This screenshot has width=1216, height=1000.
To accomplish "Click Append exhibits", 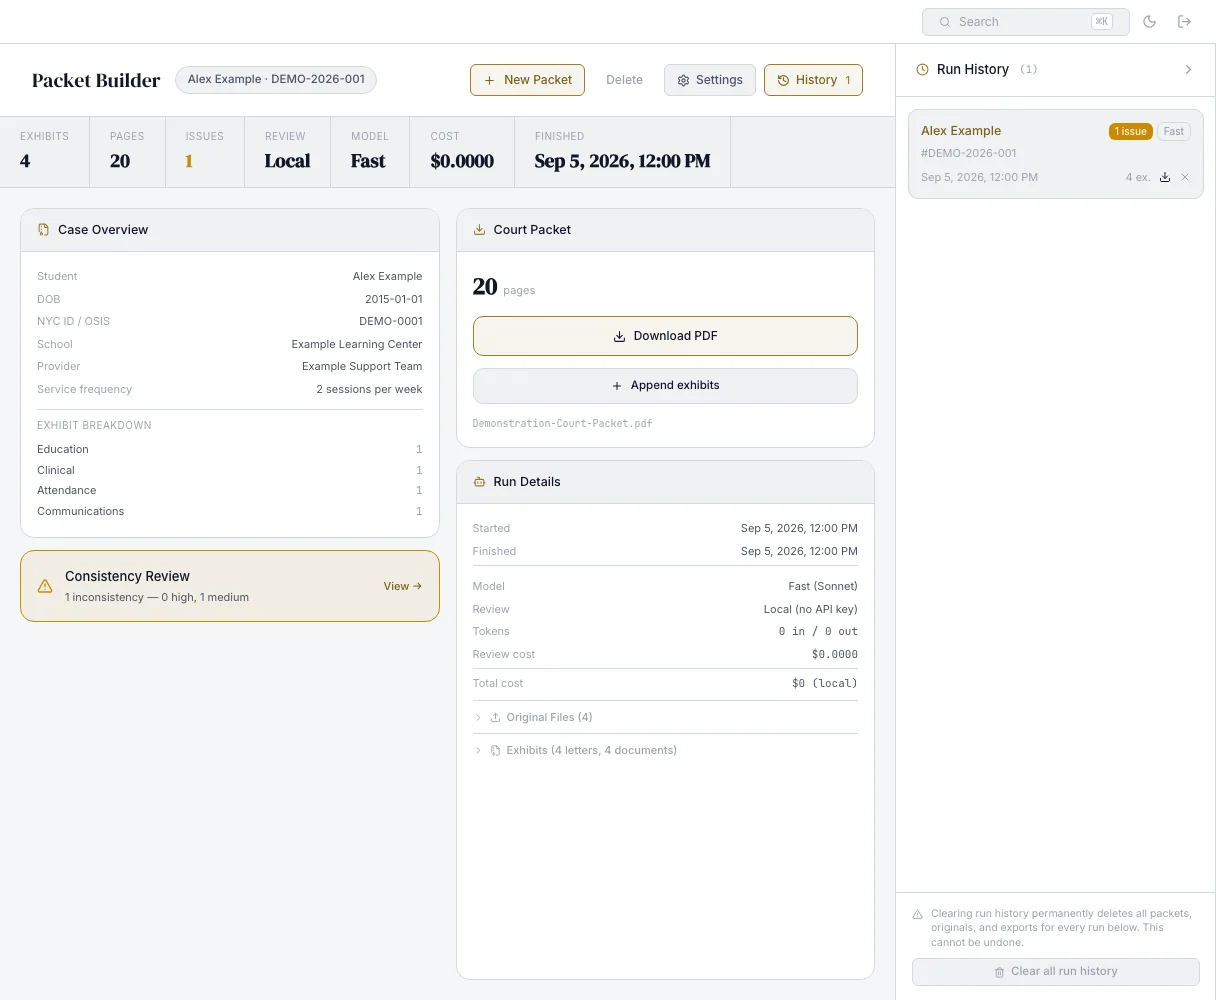I will click(x=665, y=386).
